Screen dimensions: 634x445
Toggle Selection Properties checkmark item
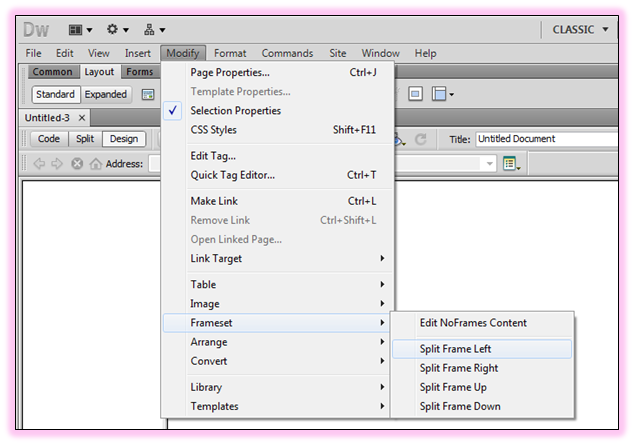[278, 111]
